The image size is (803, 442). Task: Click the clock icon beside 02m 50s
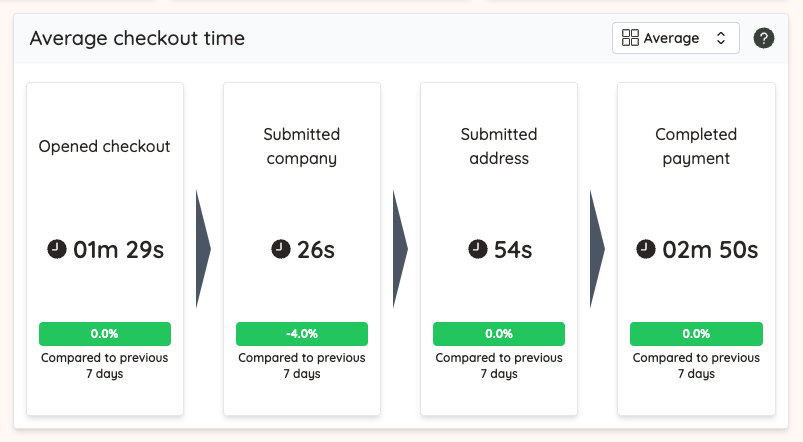646,249
